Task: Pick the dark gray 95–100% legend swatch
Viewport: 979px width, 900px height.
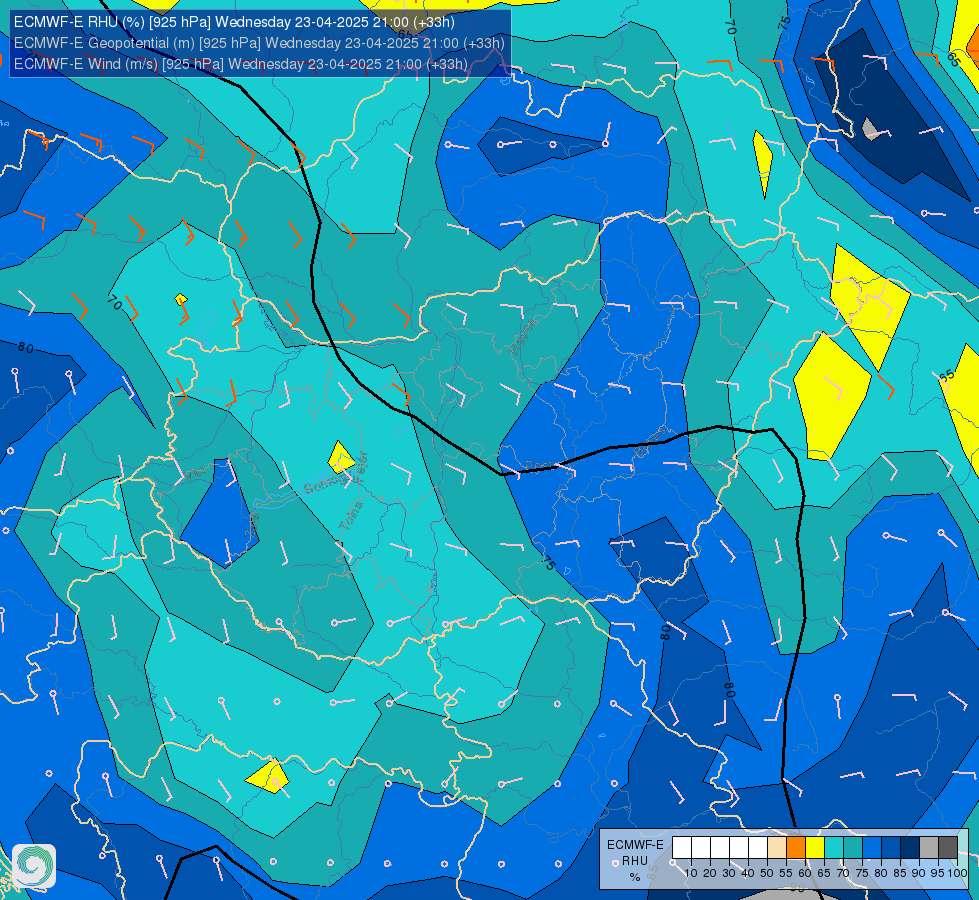Action: click(x=948, y=847)
